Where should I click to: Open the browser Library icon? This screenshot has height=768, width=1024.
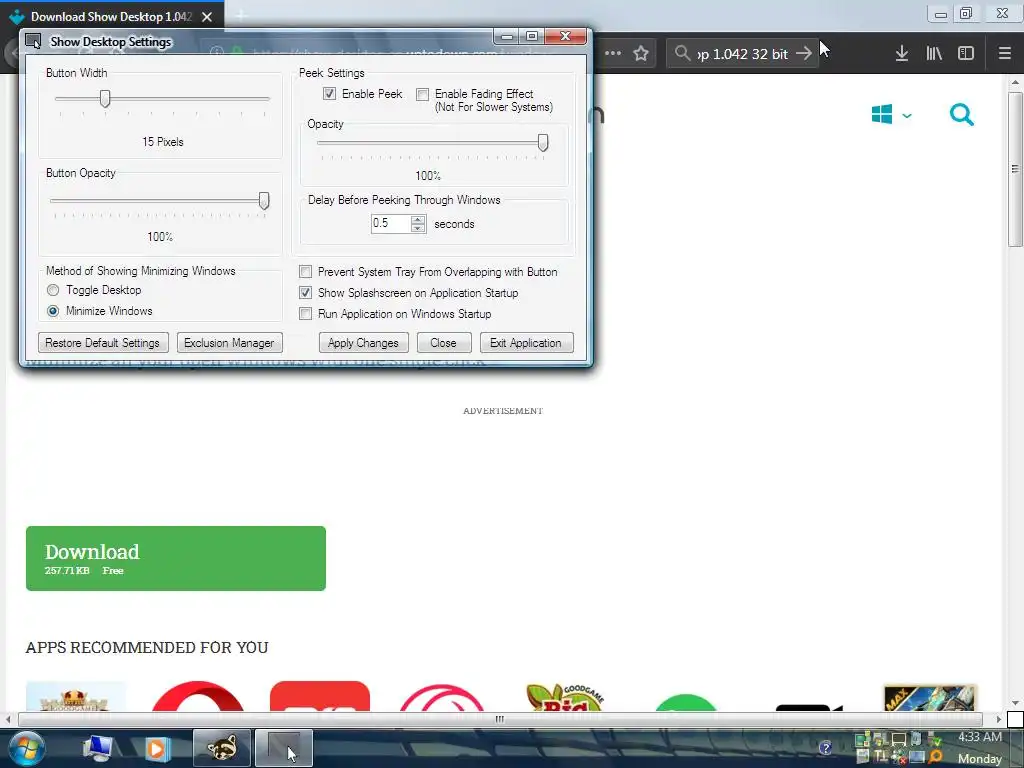click(x=934, y=54)
